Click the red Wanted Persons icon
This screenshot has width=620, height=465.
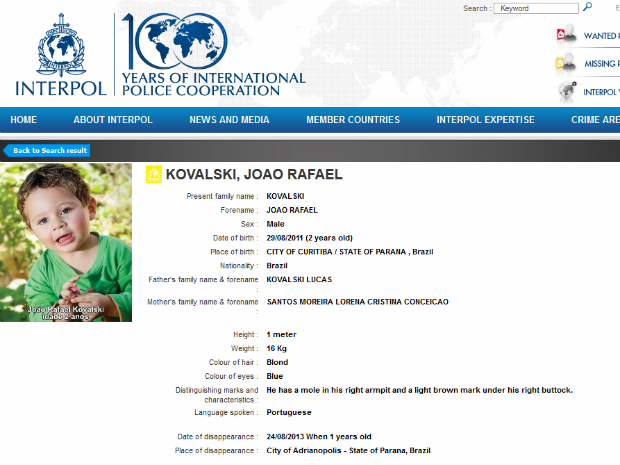[567, 36]
